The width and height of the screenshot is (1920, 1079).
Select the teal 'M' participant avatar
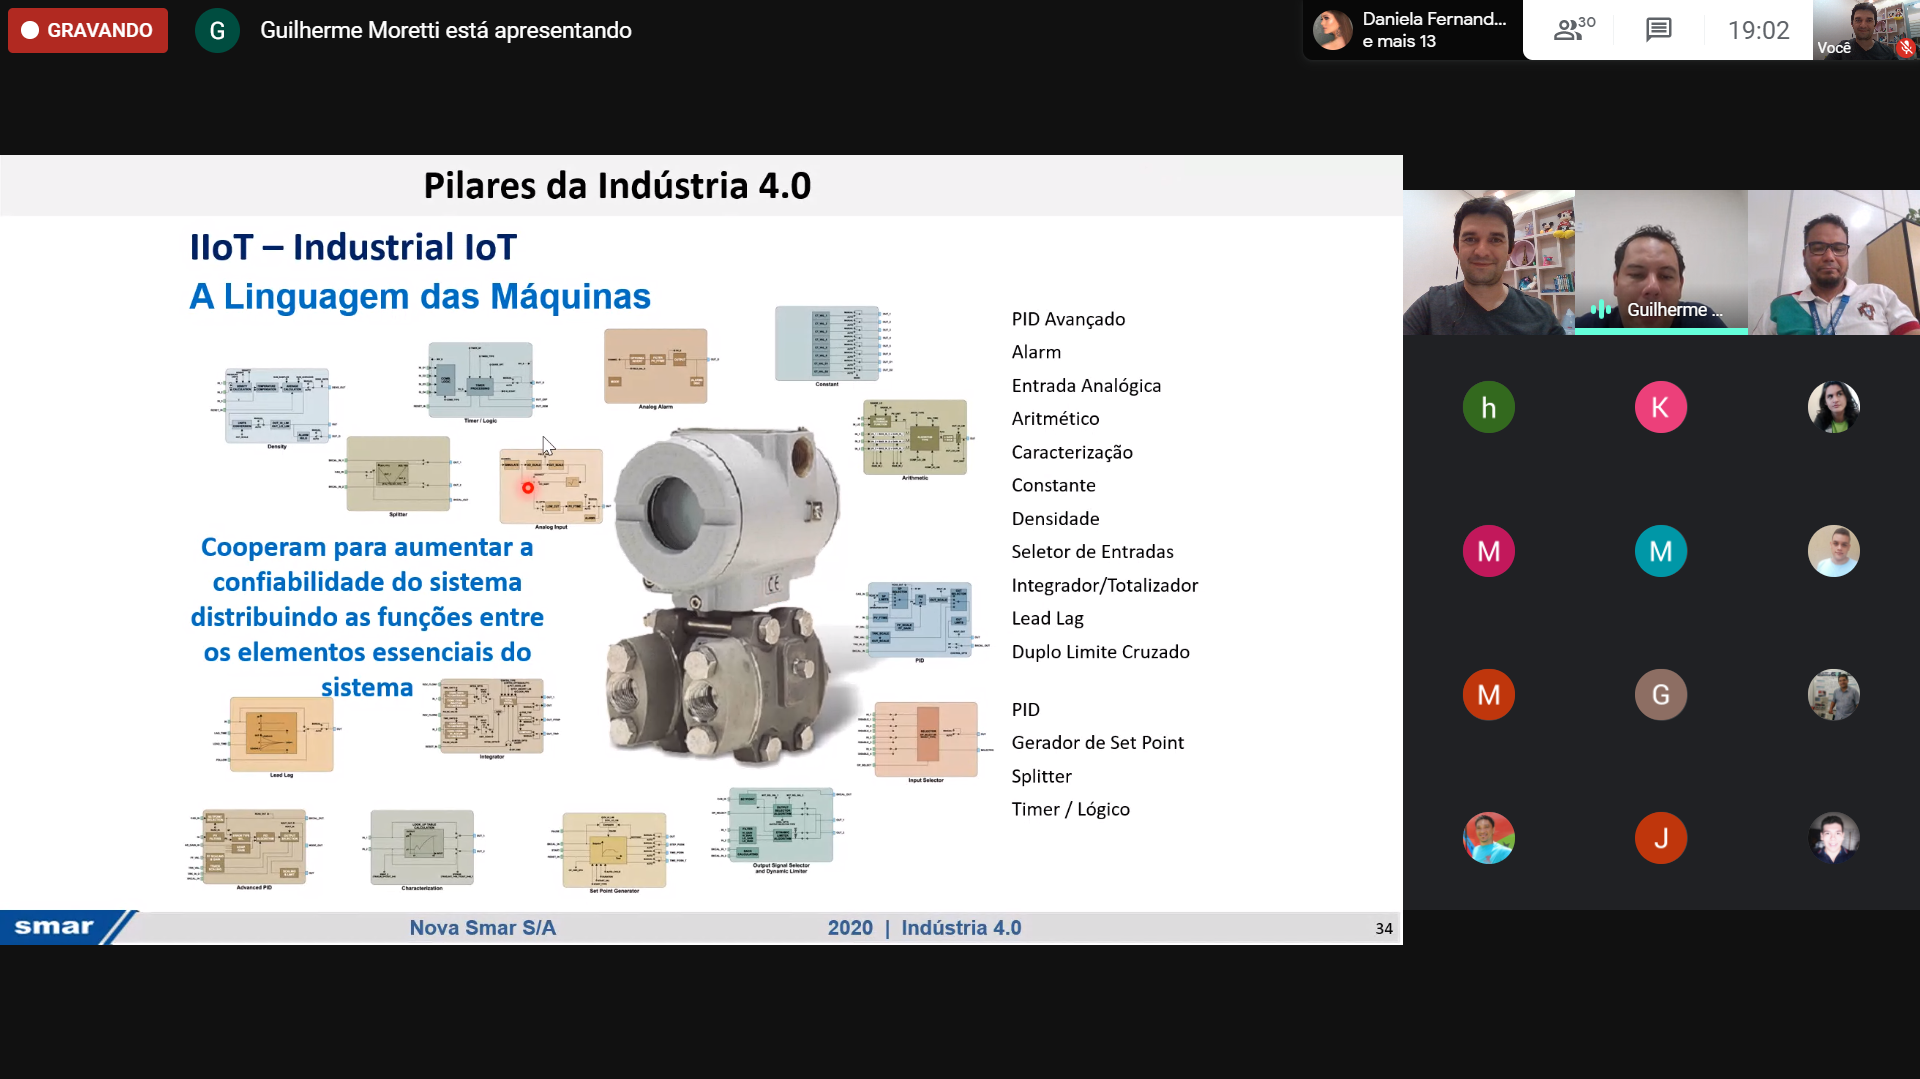tap(1660, 551)
